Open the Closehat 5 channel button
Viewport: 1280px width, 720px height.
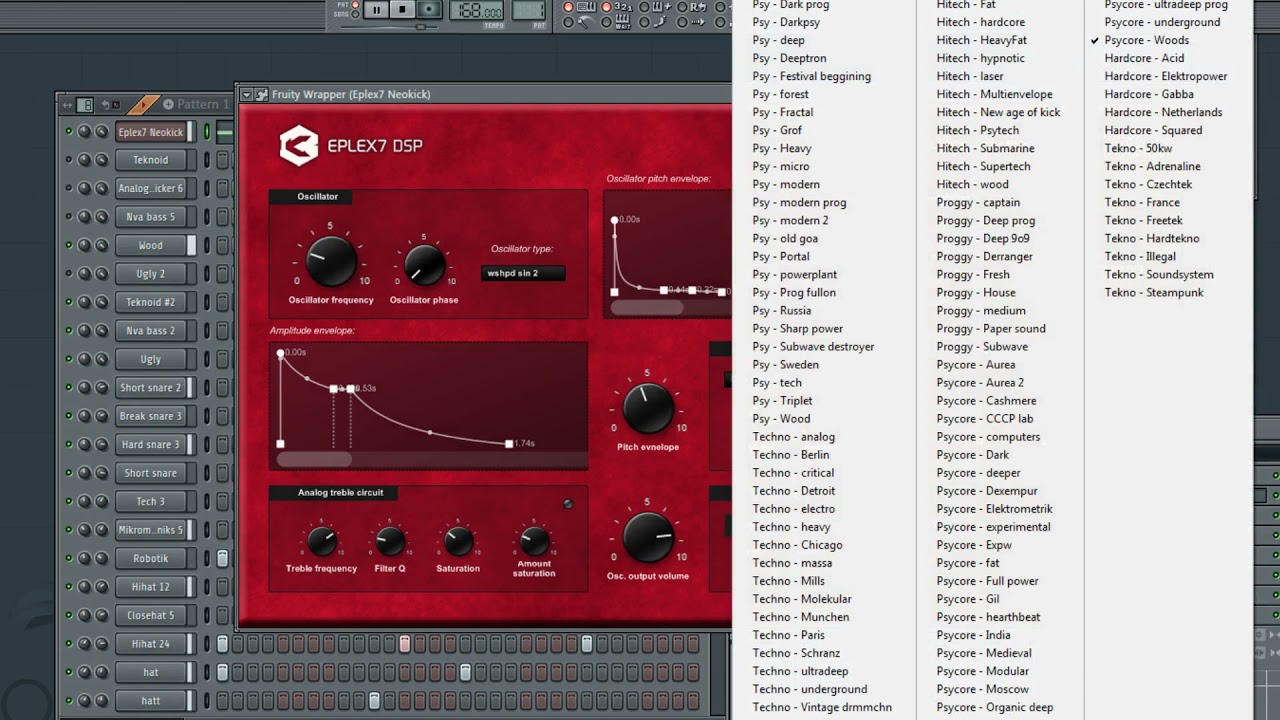click(x=151, y=615)
